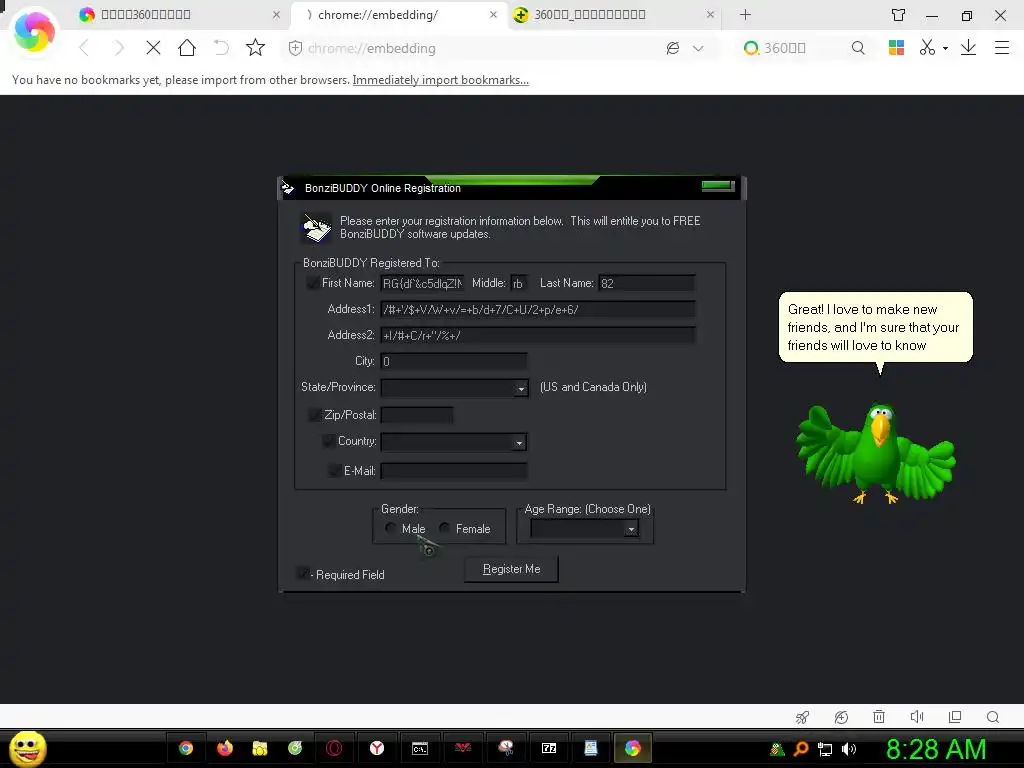The image size is (1024, 768).
Task: Open the skin shirt icon in title bar
Action: click(x=899, y=15)
